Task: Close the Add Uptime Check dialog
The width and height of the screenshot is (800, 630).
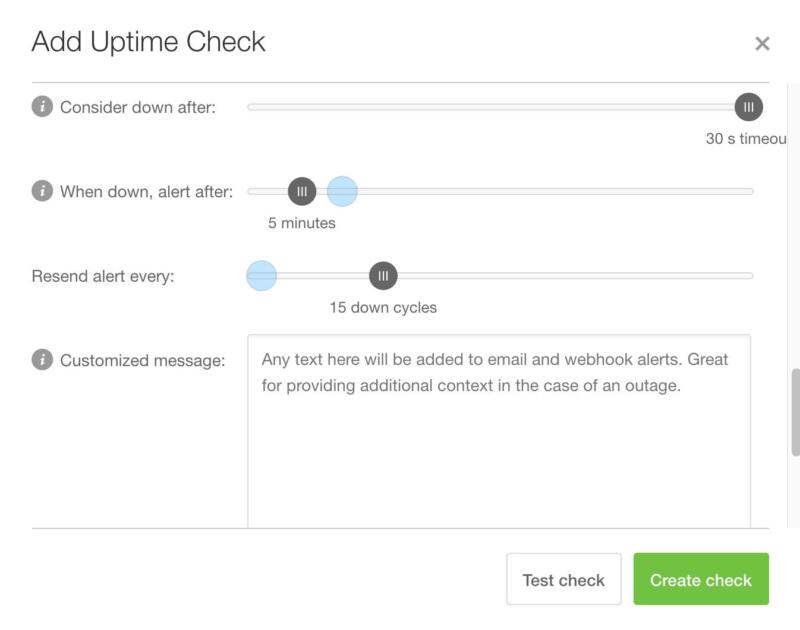Action: click(x=762, y=43)
